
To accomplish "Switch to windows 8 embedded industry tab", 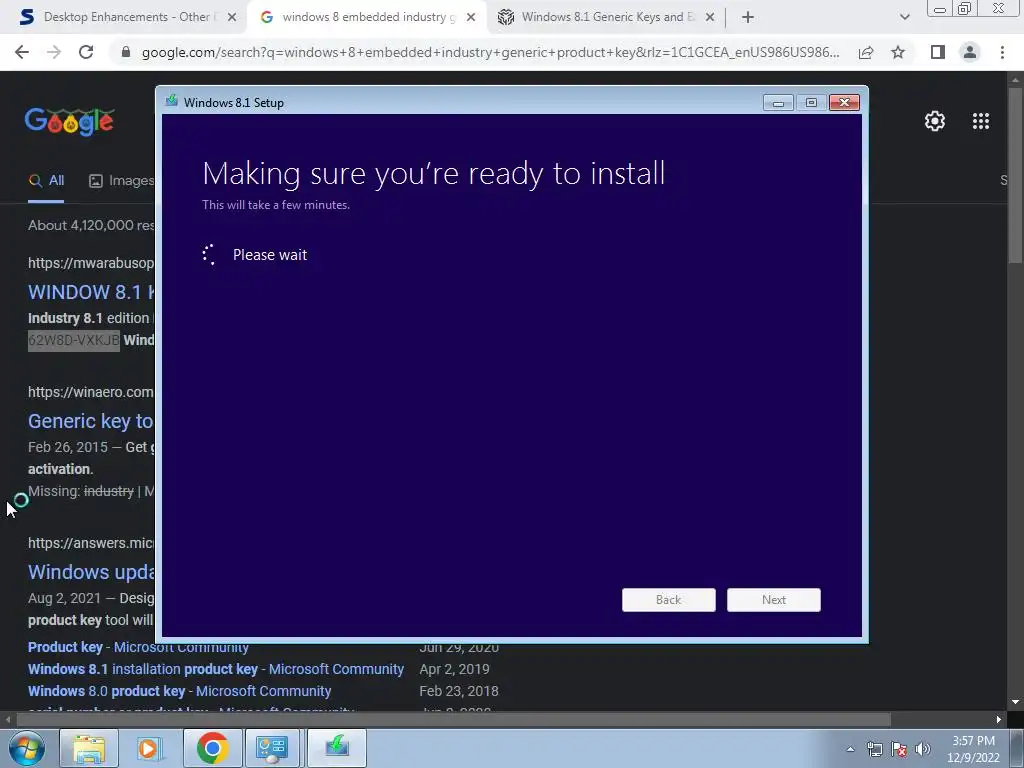I will [x=366, y=18].
